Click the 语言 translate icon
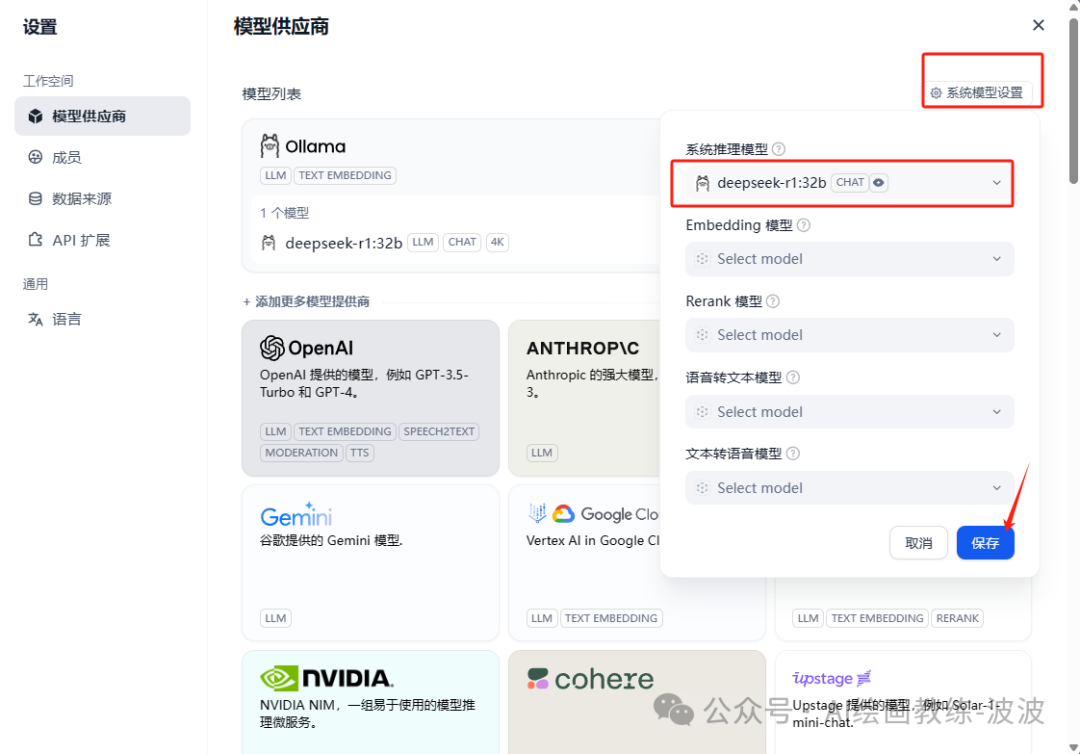 point(35,319)
